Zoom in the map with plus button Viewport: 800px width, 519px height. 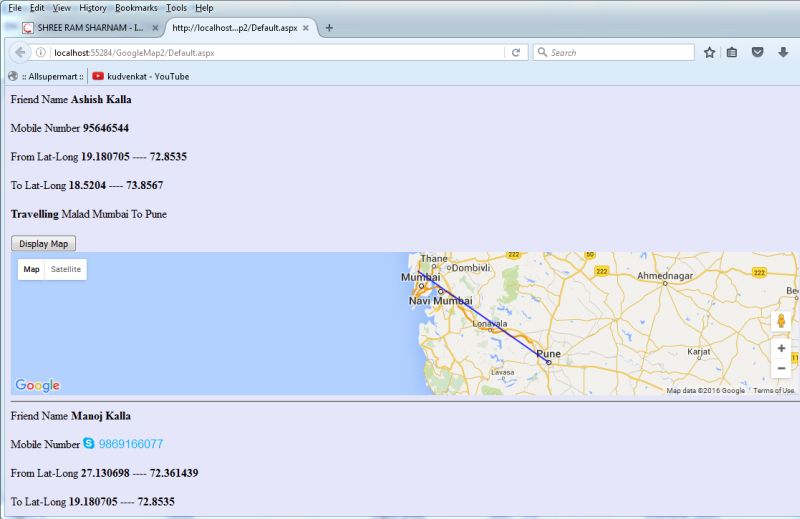click(781, 349)
